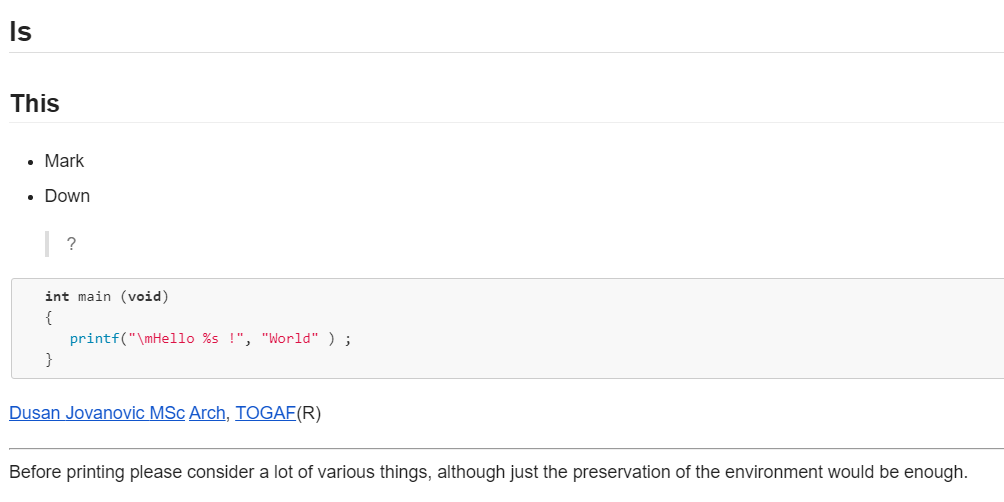Click the gray blockquote bar
This screenshot has width=1004, height=502.
[x=47, y=243]
